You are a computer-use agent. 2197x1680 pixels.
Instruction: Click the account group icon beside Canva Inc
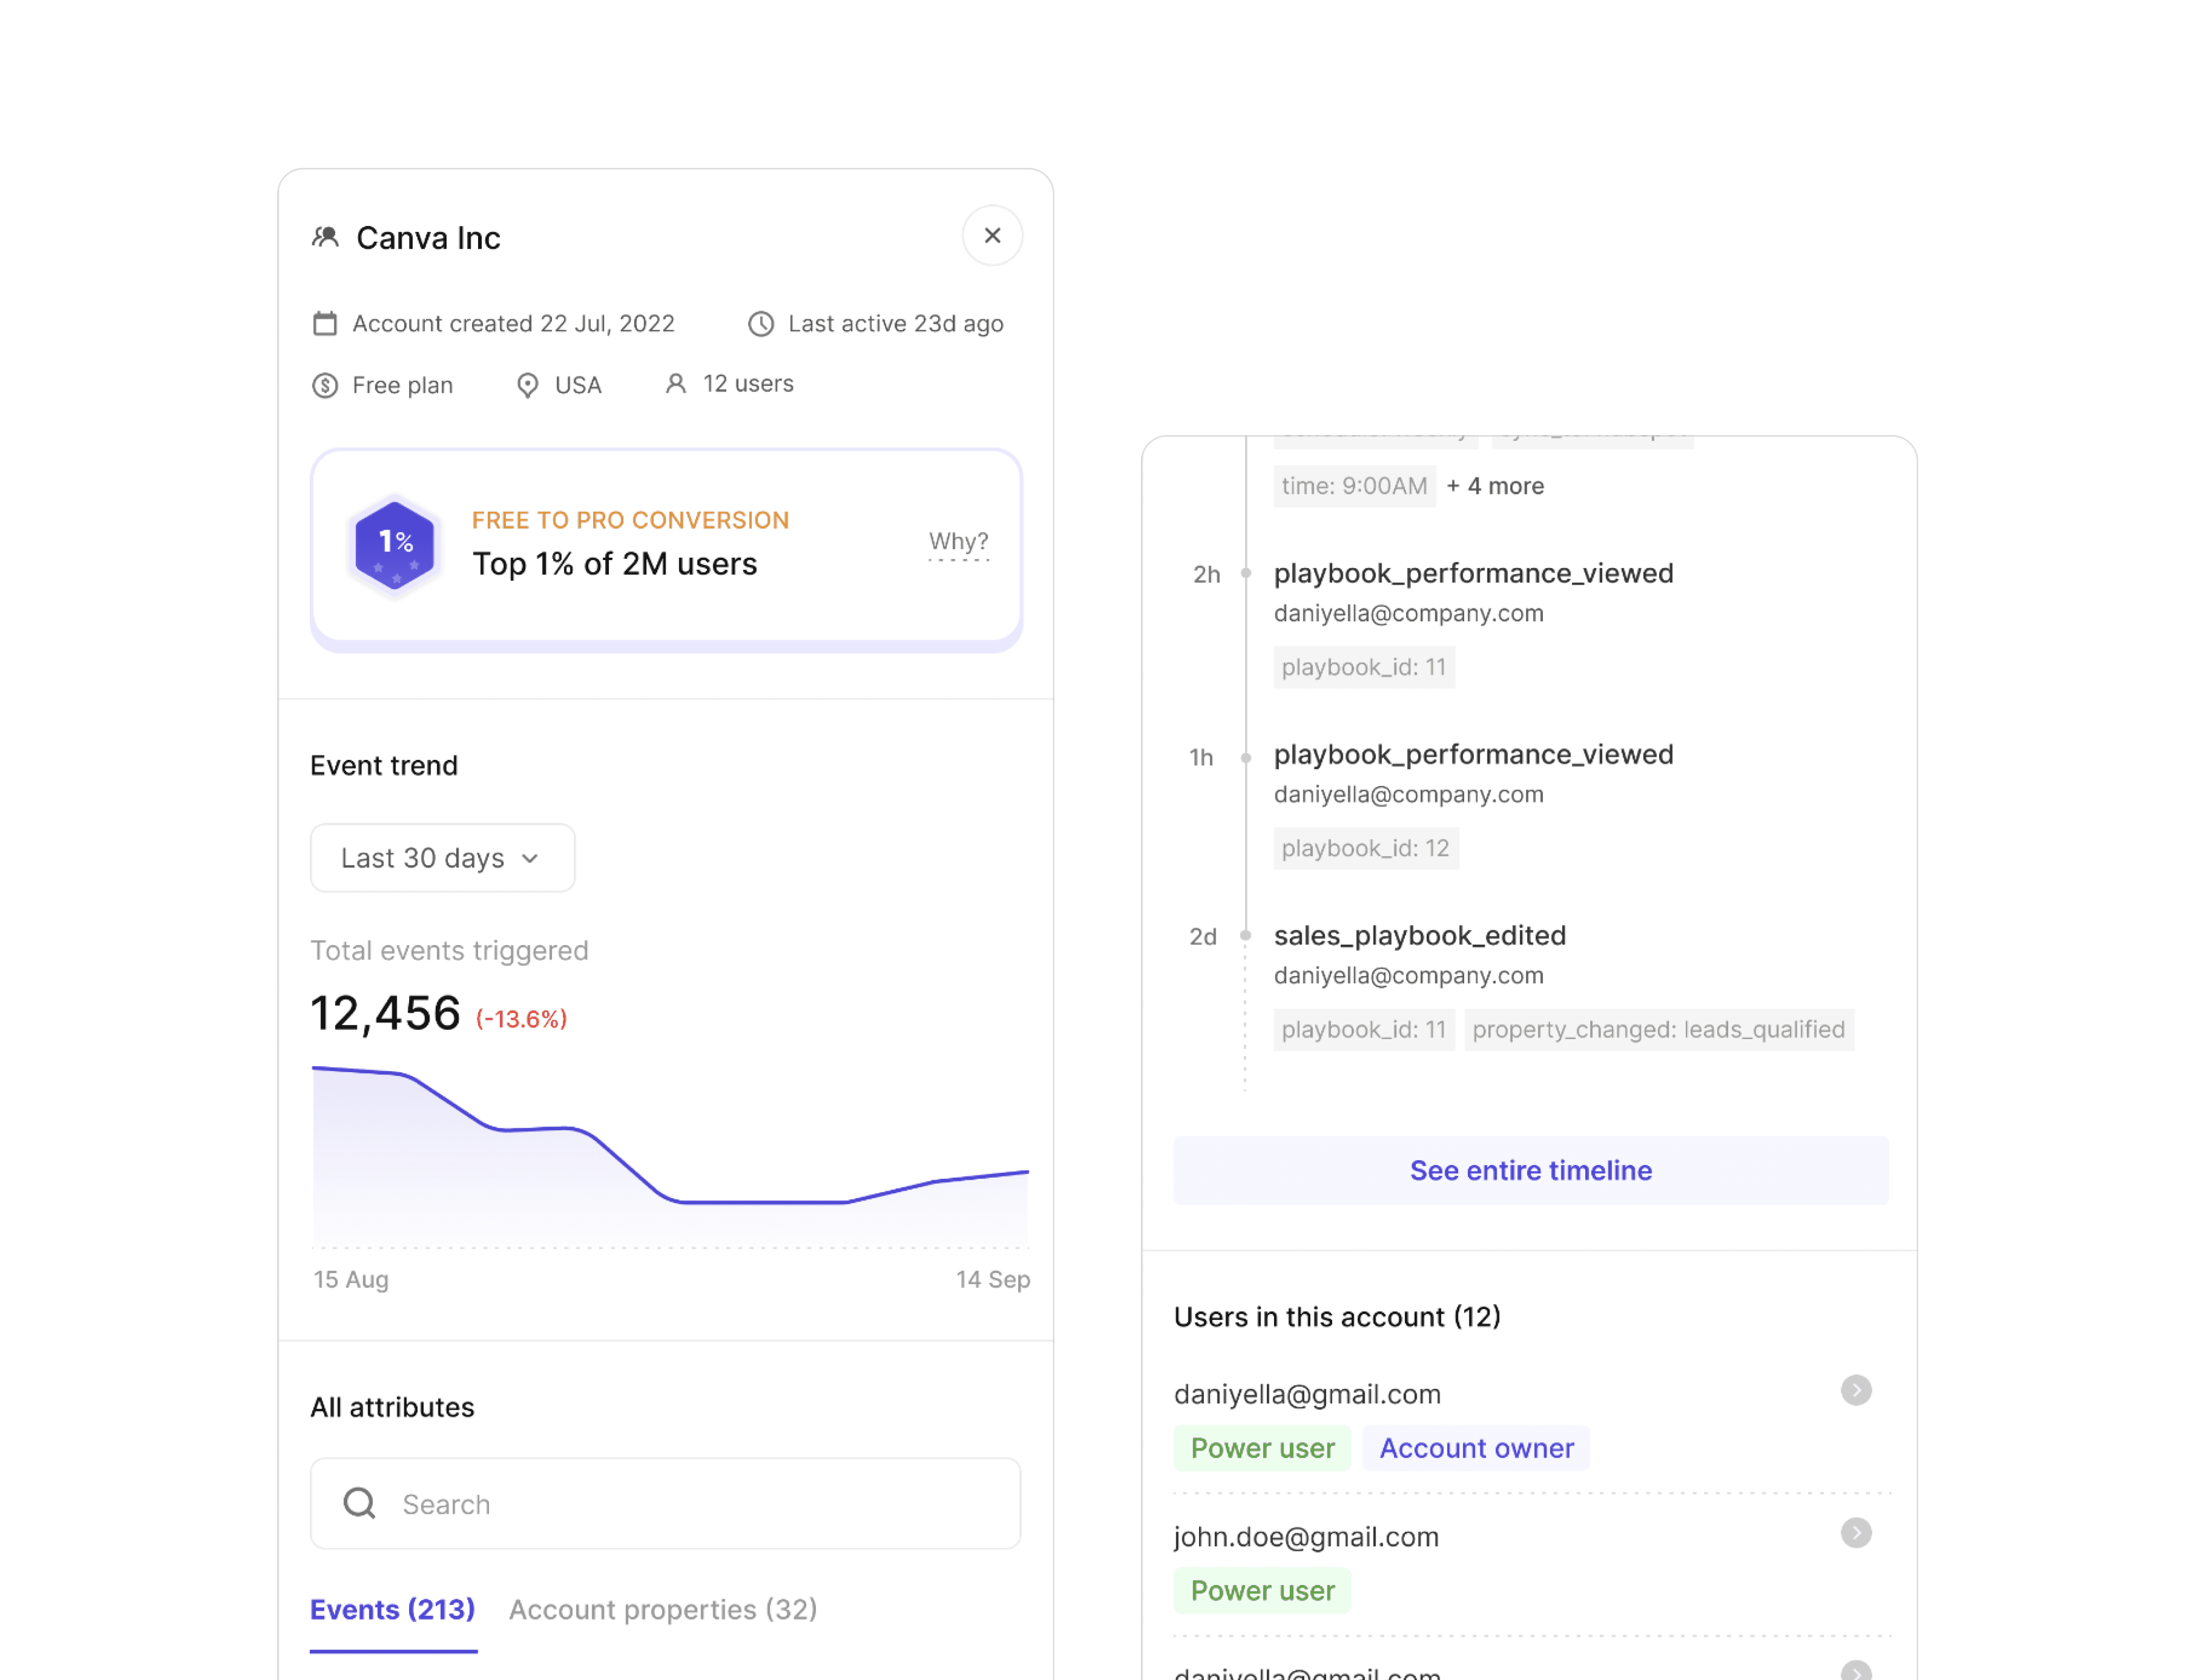pyautogui.click(x=325, y=237)
